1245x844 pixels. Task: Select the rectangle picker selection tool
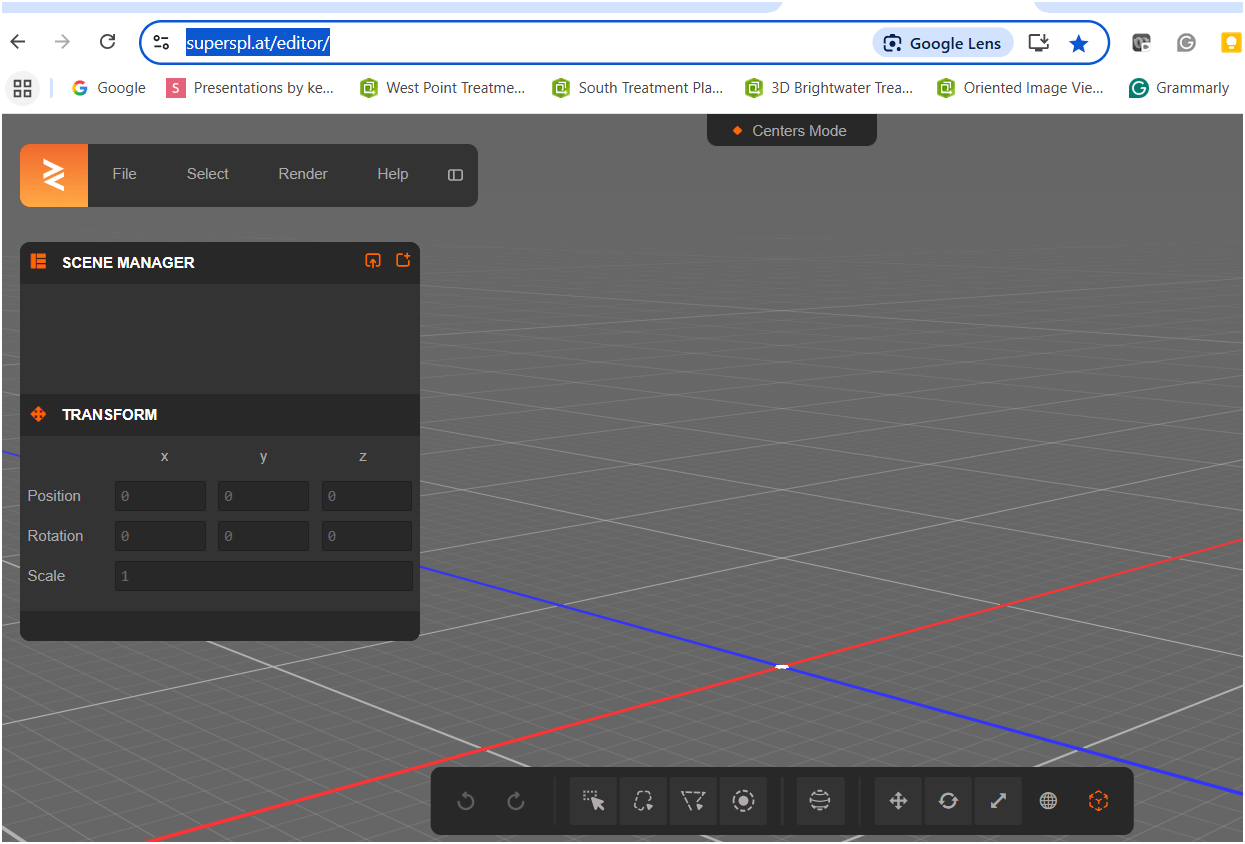pyautogui.click(x=594, y=801)
